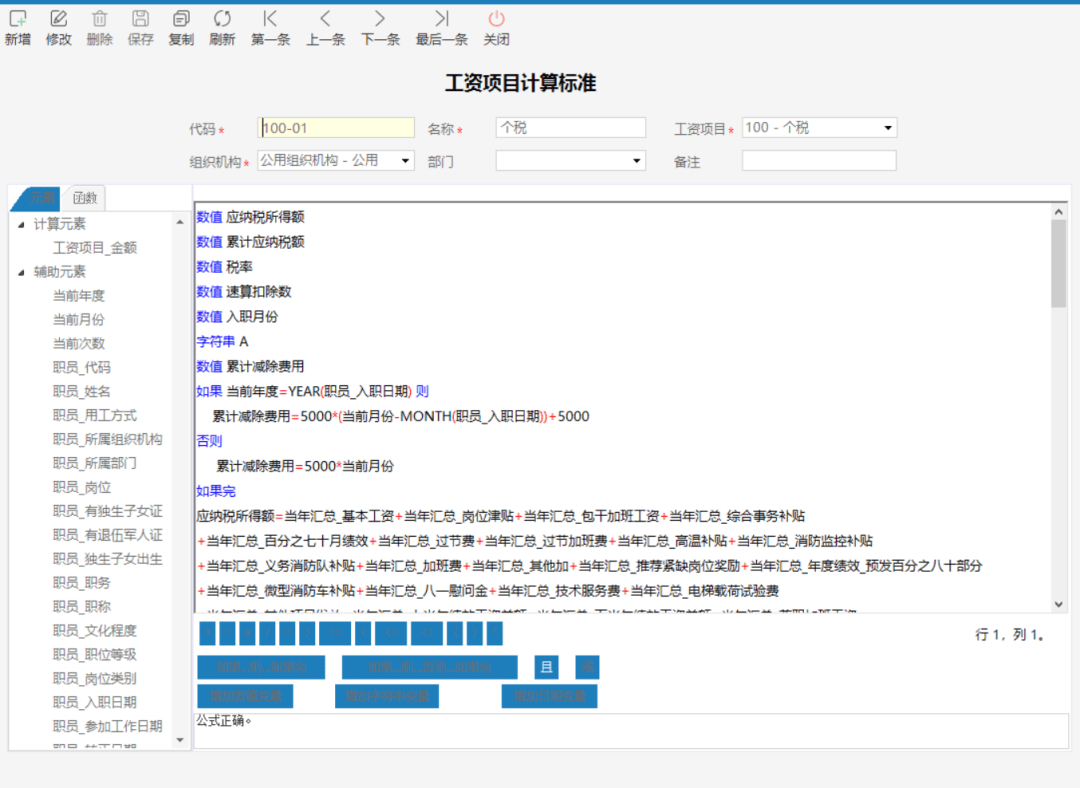1080x788 pixels.
Task: Collapse the 计算元素 tree node
Action: 21,225
